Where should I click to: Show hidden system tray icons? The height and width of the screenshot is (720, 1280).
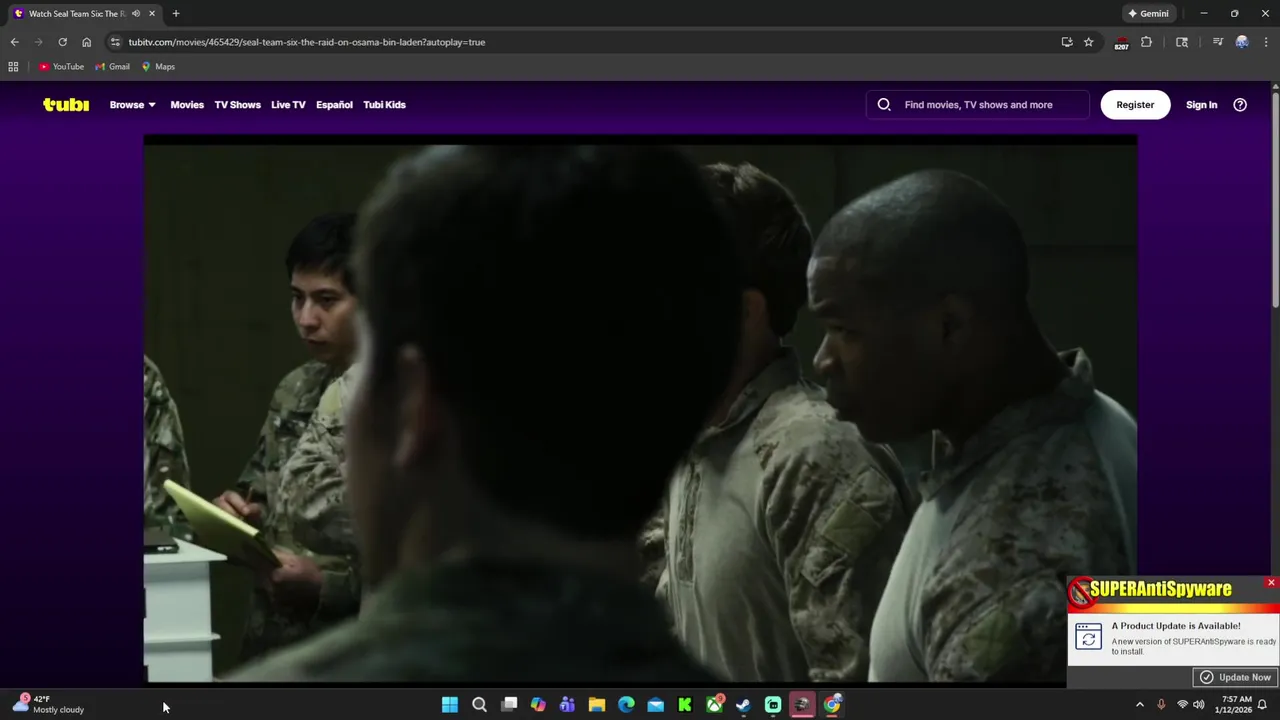[1139, 705]
